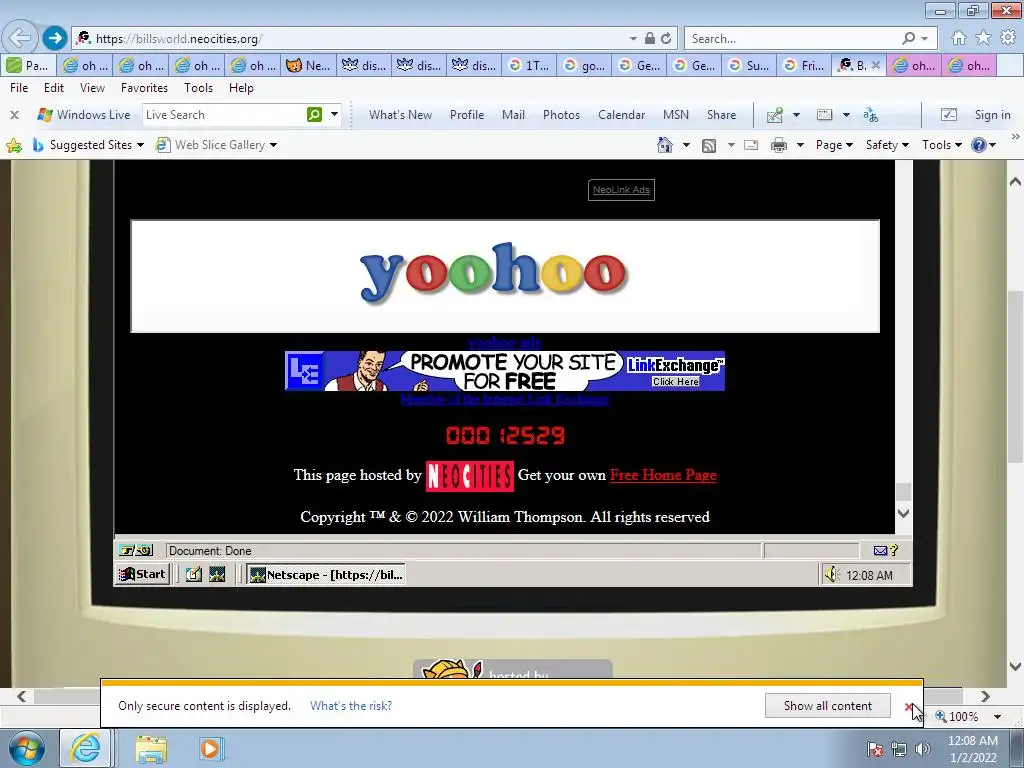The width and height of the screenshot is (1024, 768).
Task: Click the NeoLink Ads button
Action: click(621, 190)
